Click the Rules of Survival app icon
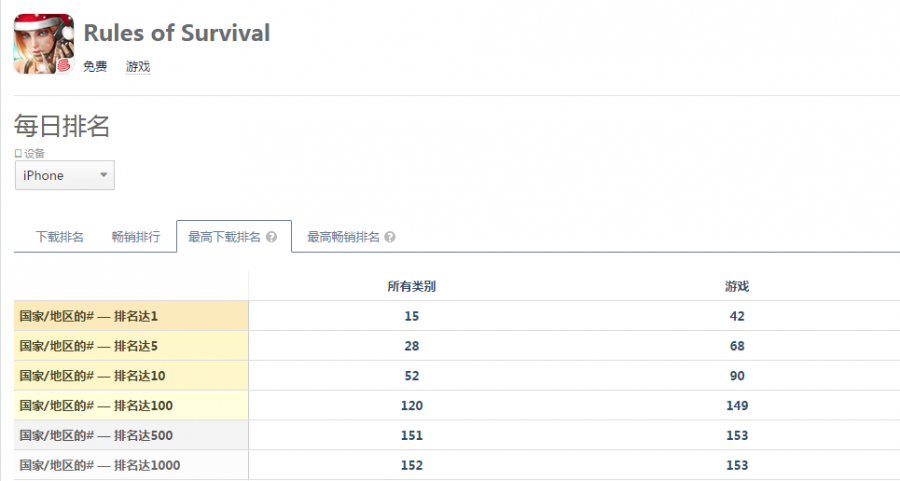 pos(43,44)
